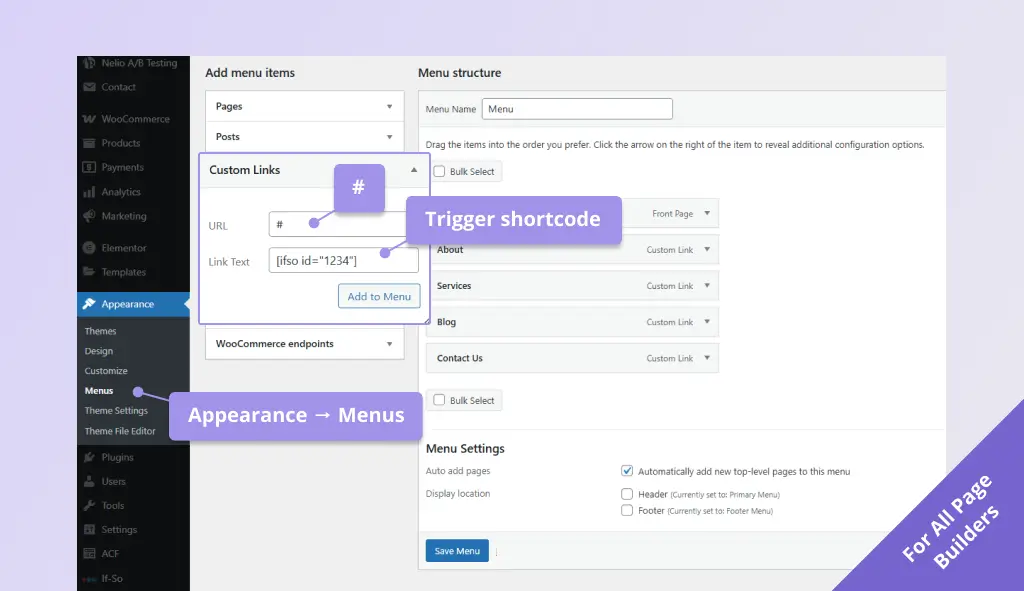This screenshot has height=591, width=1024.
Task: Select the Marketing megaphone icon
Action: [90, 216]
